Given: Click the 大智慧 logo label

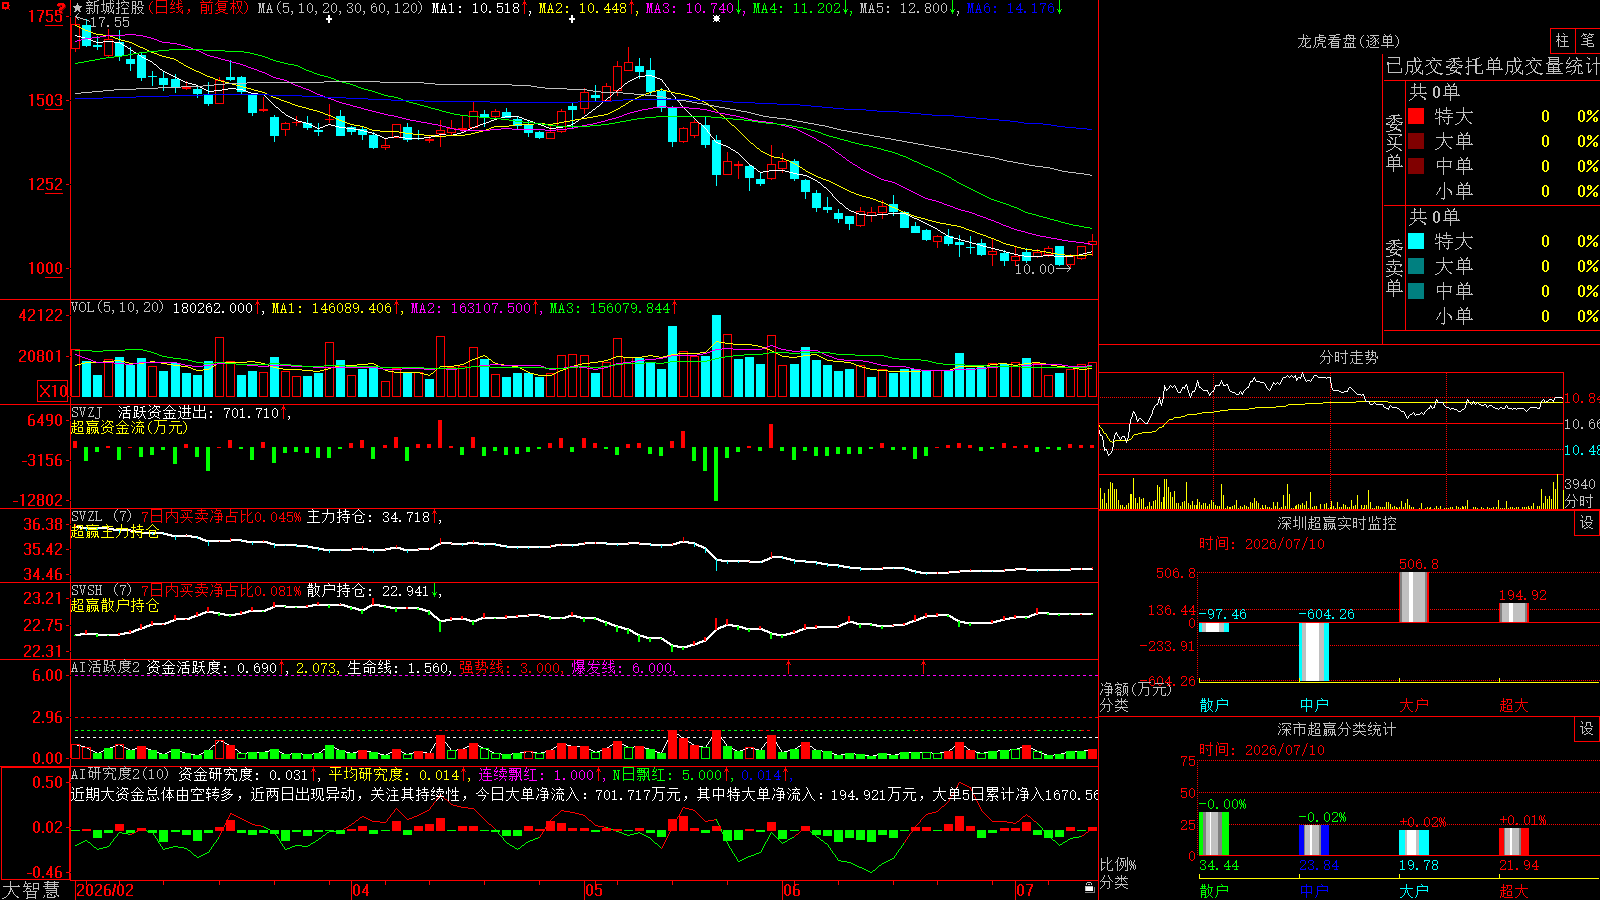Looking at the screenshot, I should tap(31, 890).
